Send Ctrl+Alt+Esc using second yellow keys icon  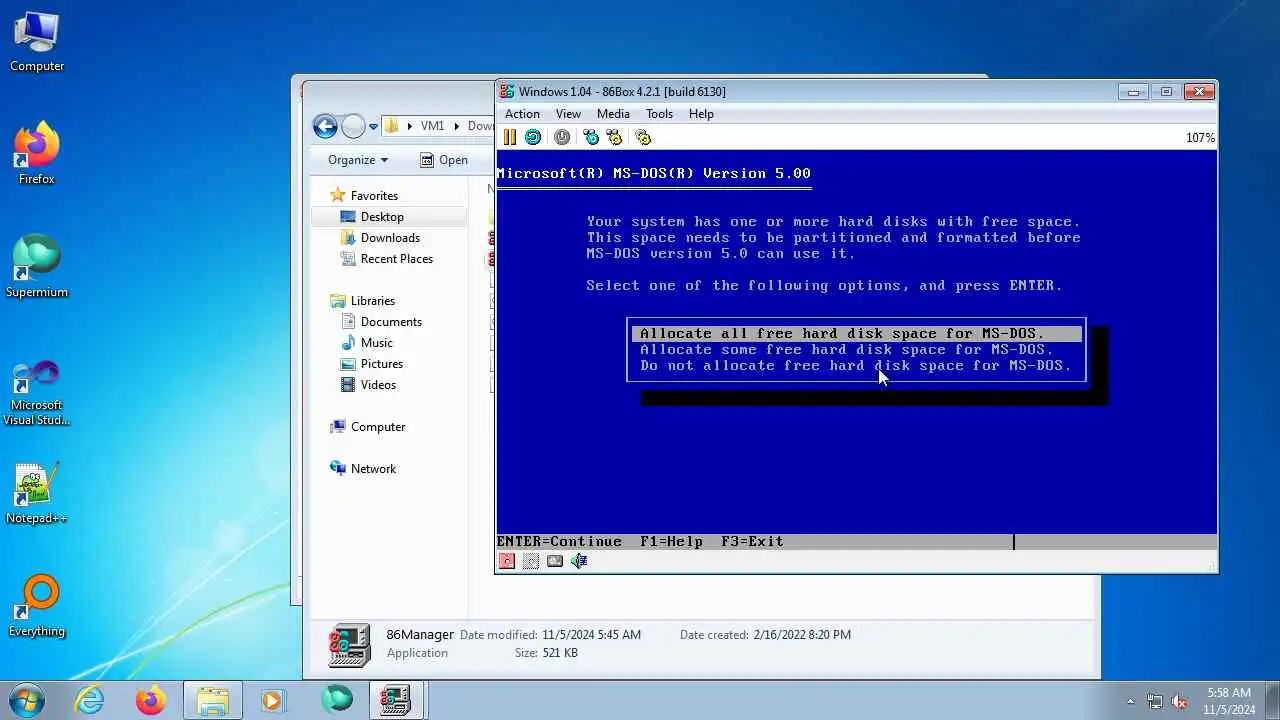tap(614, 137)
